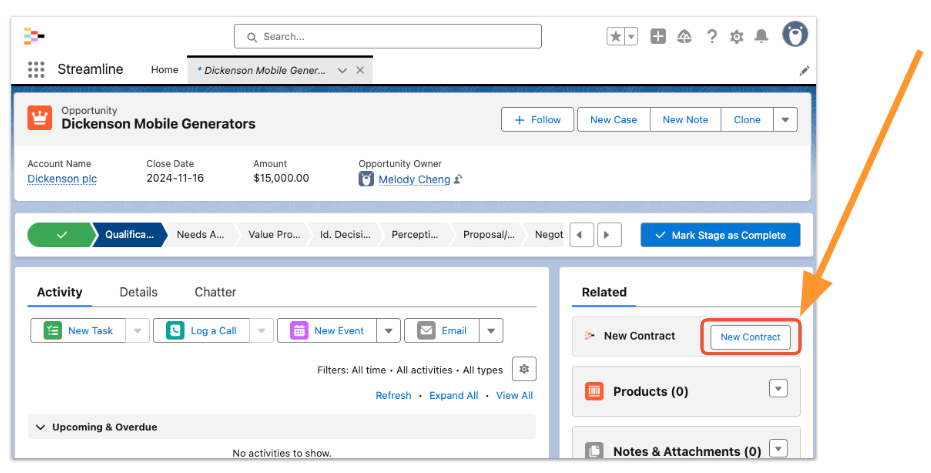This screenshot has height=473, width=931.
Task: Open the Dickenson plc account link
Action: pyautogui.click(x=62, y=179)
